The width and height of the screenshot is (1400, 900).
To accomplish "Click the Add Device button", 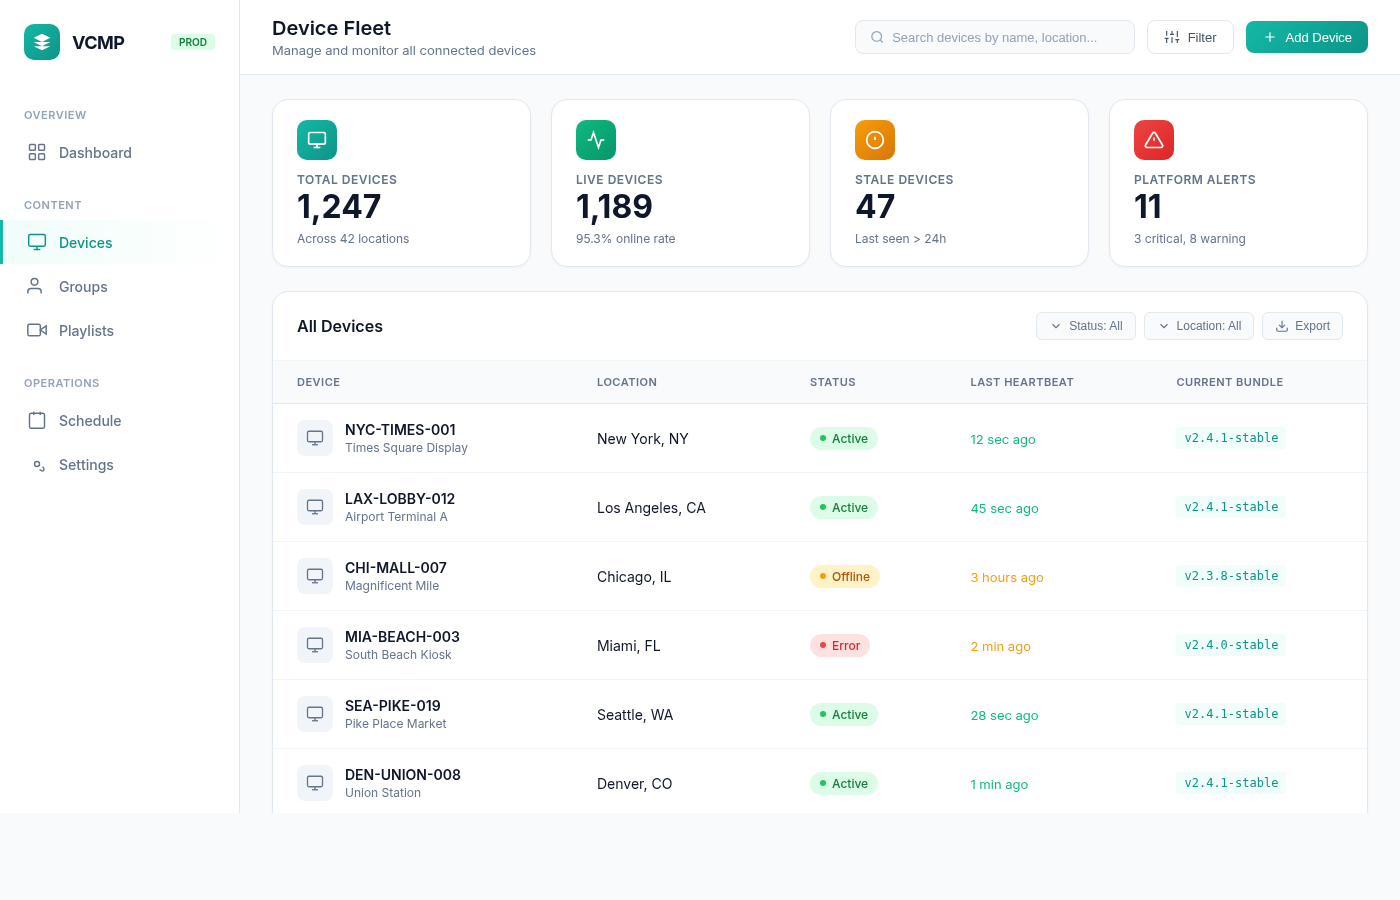I will (x=1306, y=37).
